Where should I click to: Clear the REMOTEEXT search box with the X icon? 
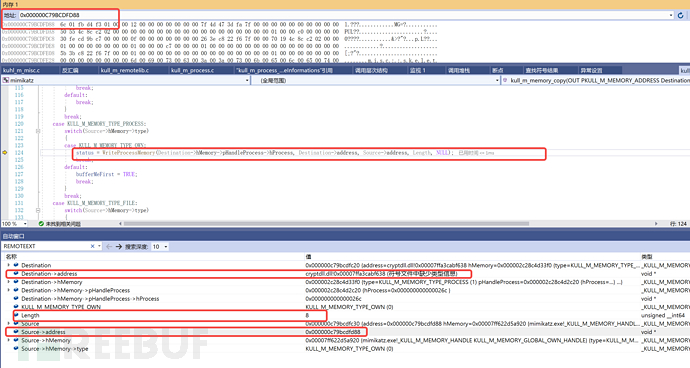pyautogui.click(x=92, y=247)
